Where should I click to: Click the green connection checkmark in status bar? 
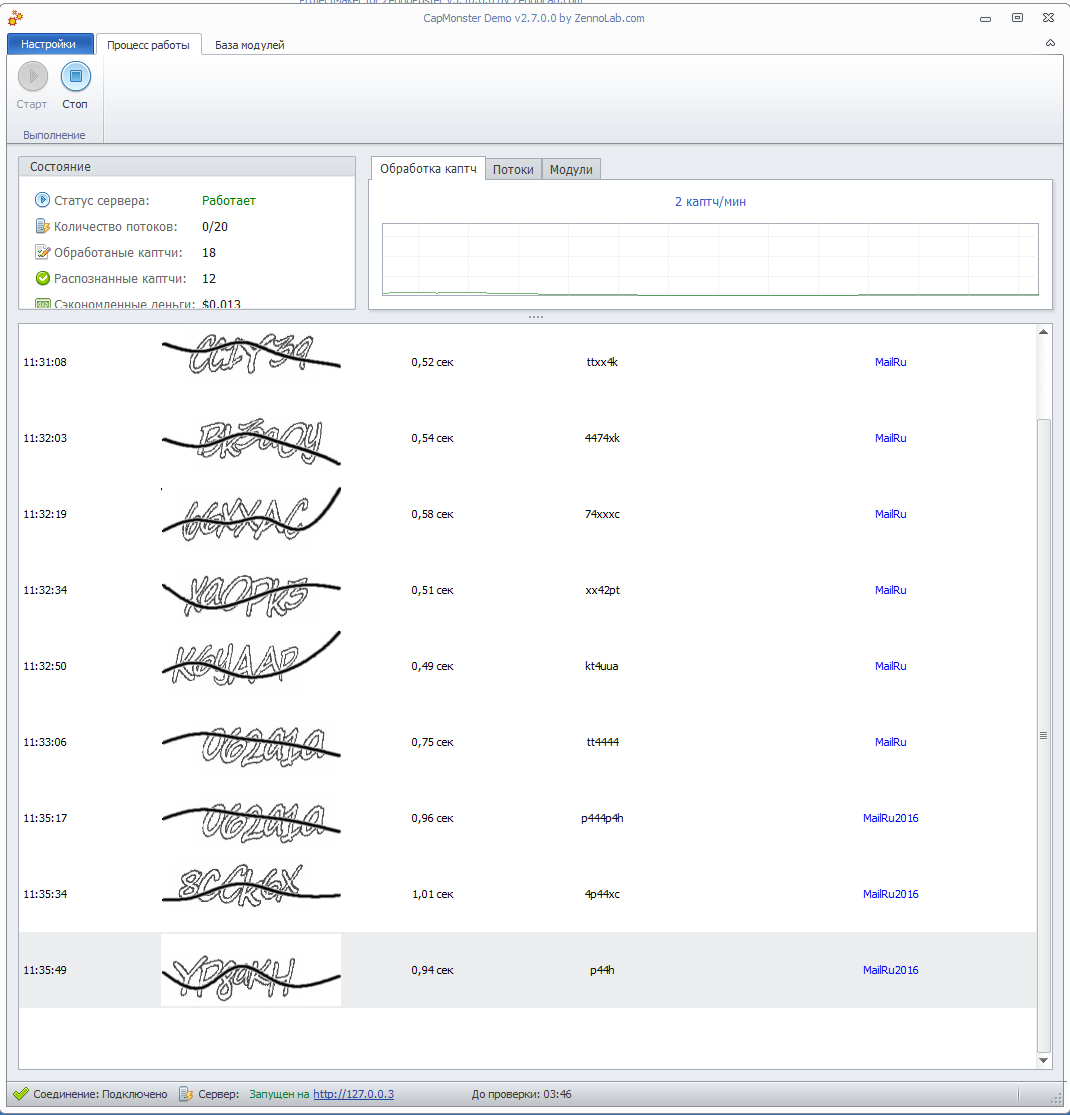21,1094
